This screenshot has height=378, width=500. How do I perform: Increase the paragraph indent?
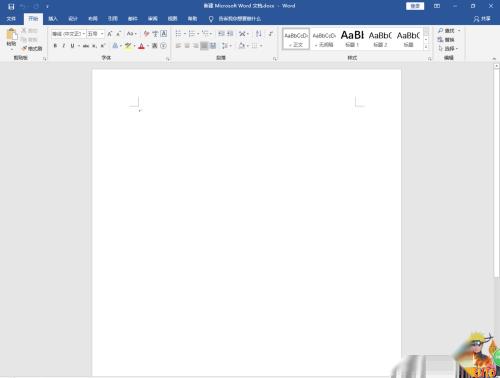[x=230, y=34]
